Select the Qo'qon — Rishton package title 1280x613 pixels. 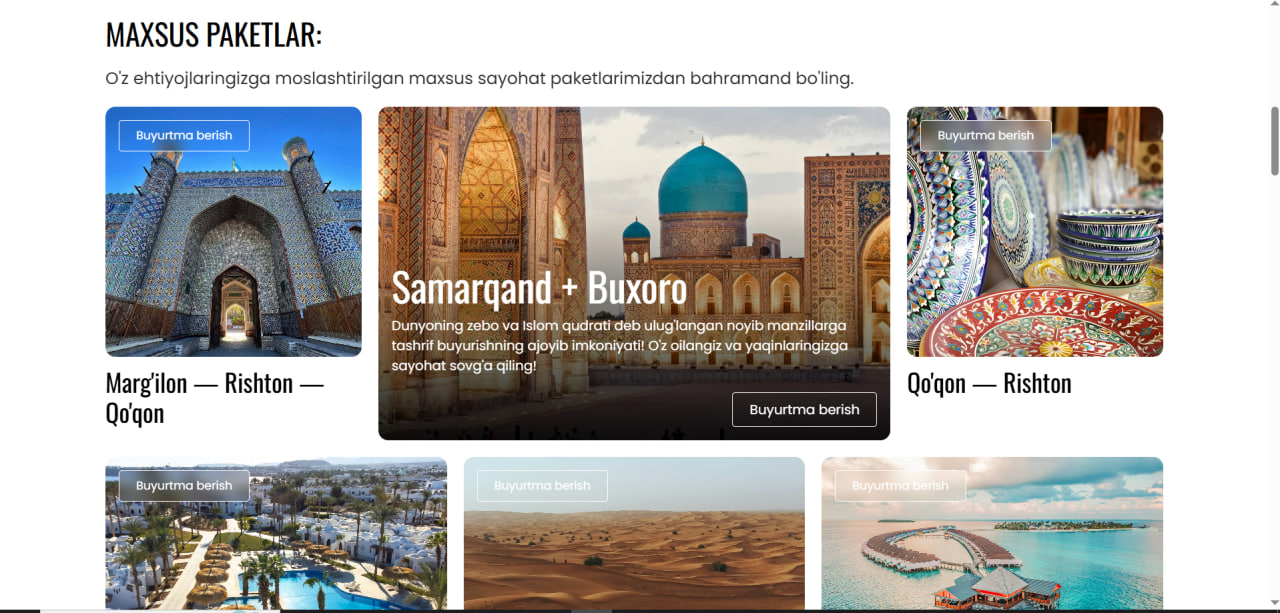pos(989,383)
